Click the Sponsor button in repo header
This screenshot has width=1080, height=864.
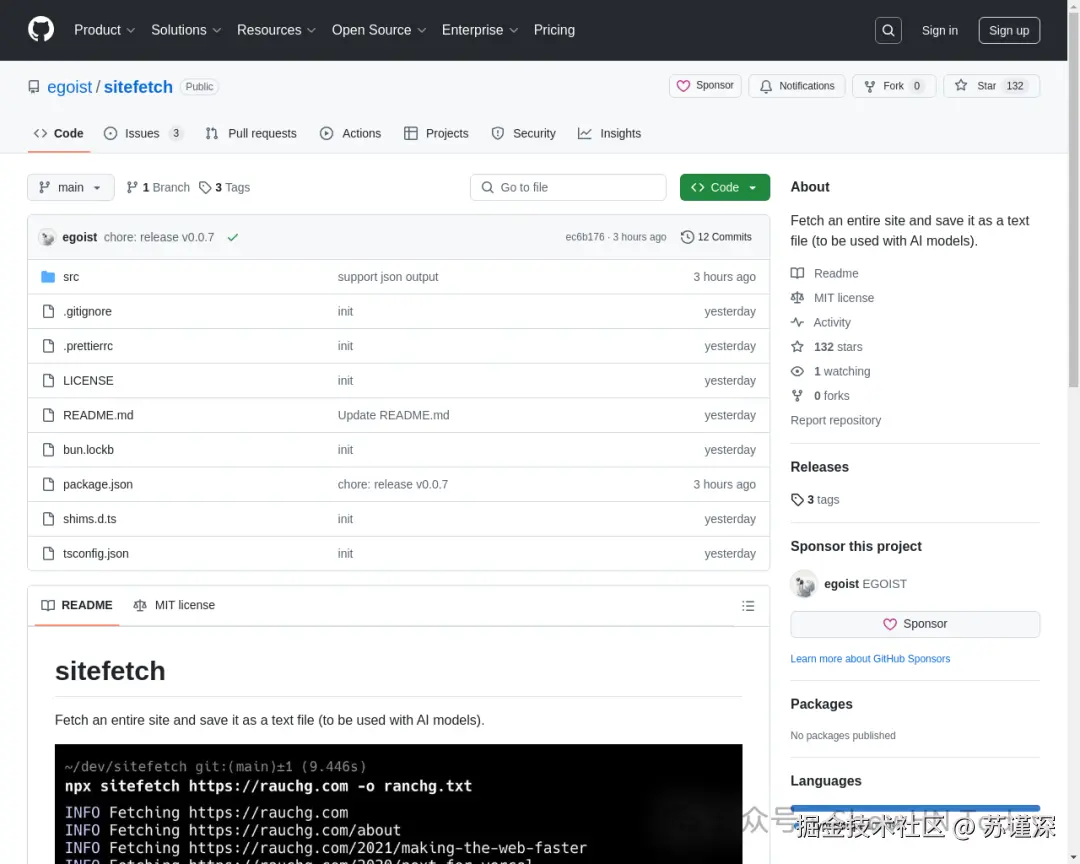click(x=705, y=86)
